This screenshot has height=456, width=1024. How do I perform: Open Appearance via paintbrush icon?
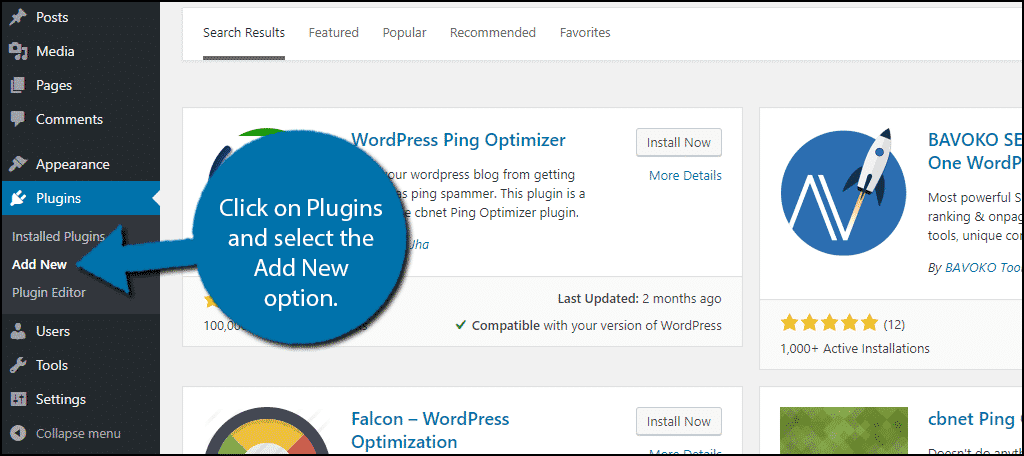click(x=19, y=164)
